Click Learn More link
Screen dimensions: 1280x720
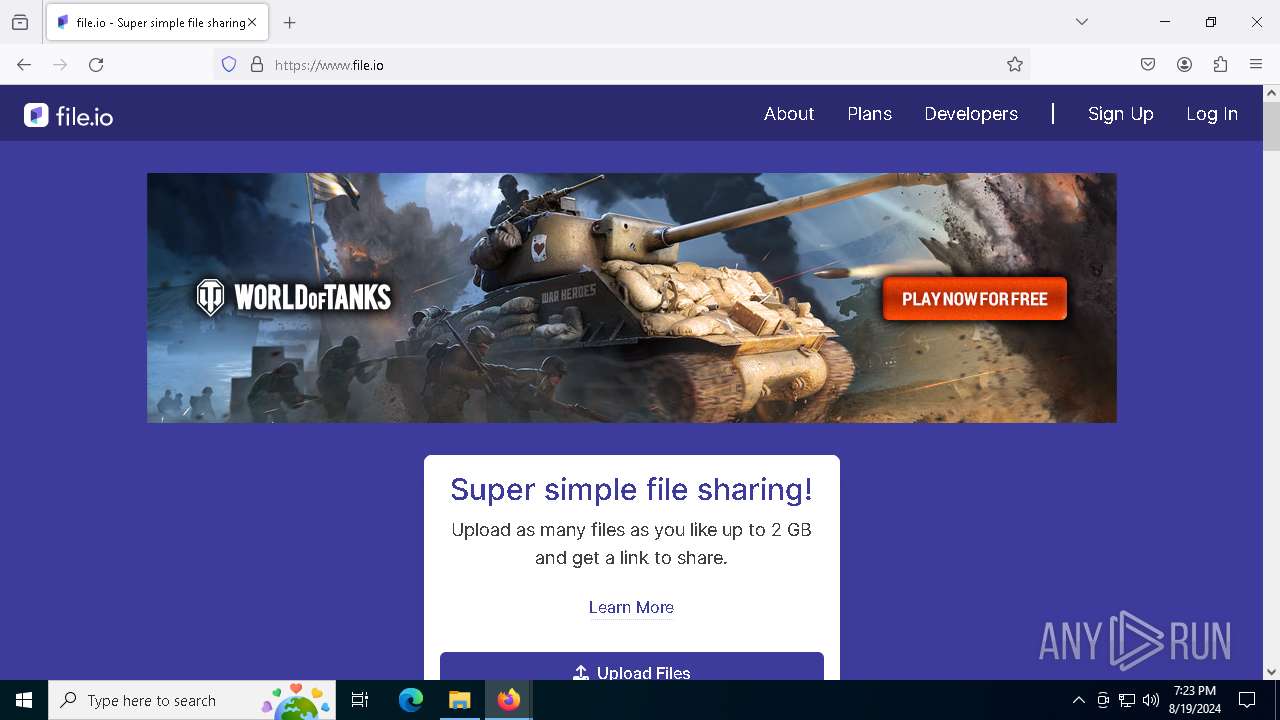tap(631, 607)
